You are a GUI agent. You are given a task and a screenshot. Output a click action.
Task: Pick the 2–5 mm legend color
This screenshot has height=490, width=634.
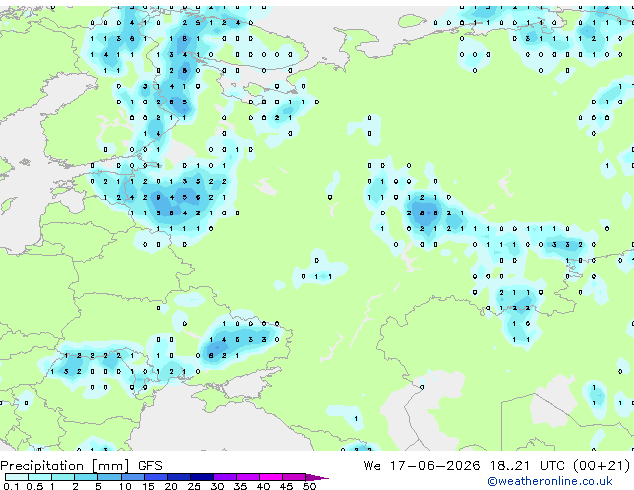point(86,477)
